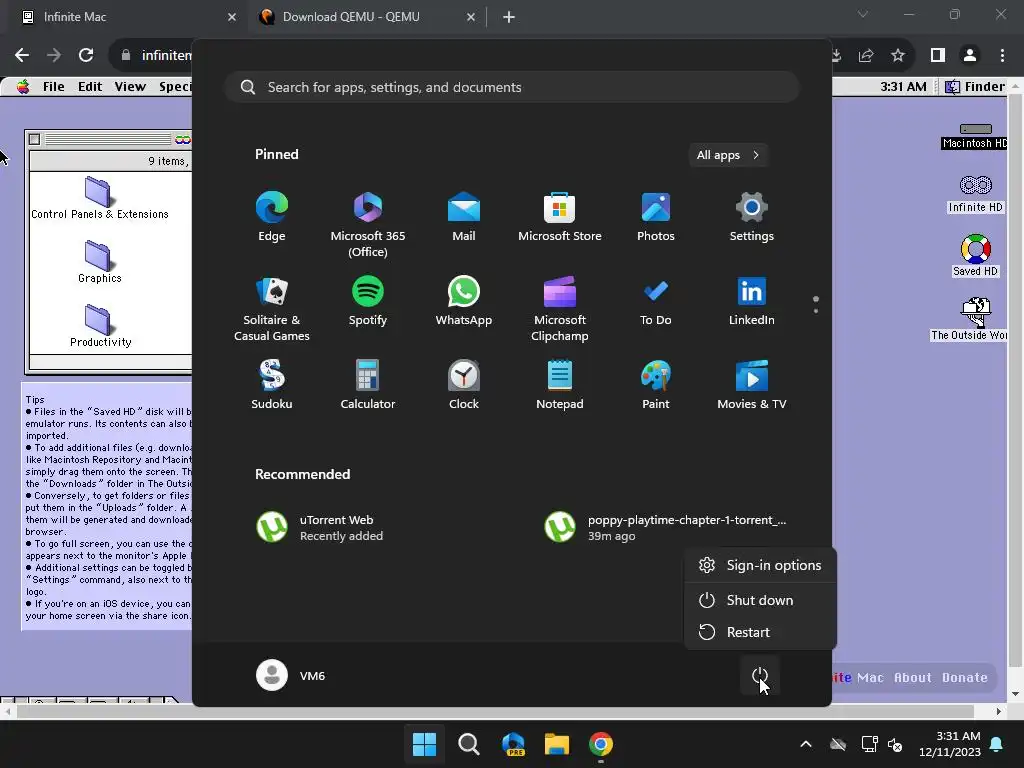Screen dimensions: 1024x768
Task: Click the About link
Action: 913,678
